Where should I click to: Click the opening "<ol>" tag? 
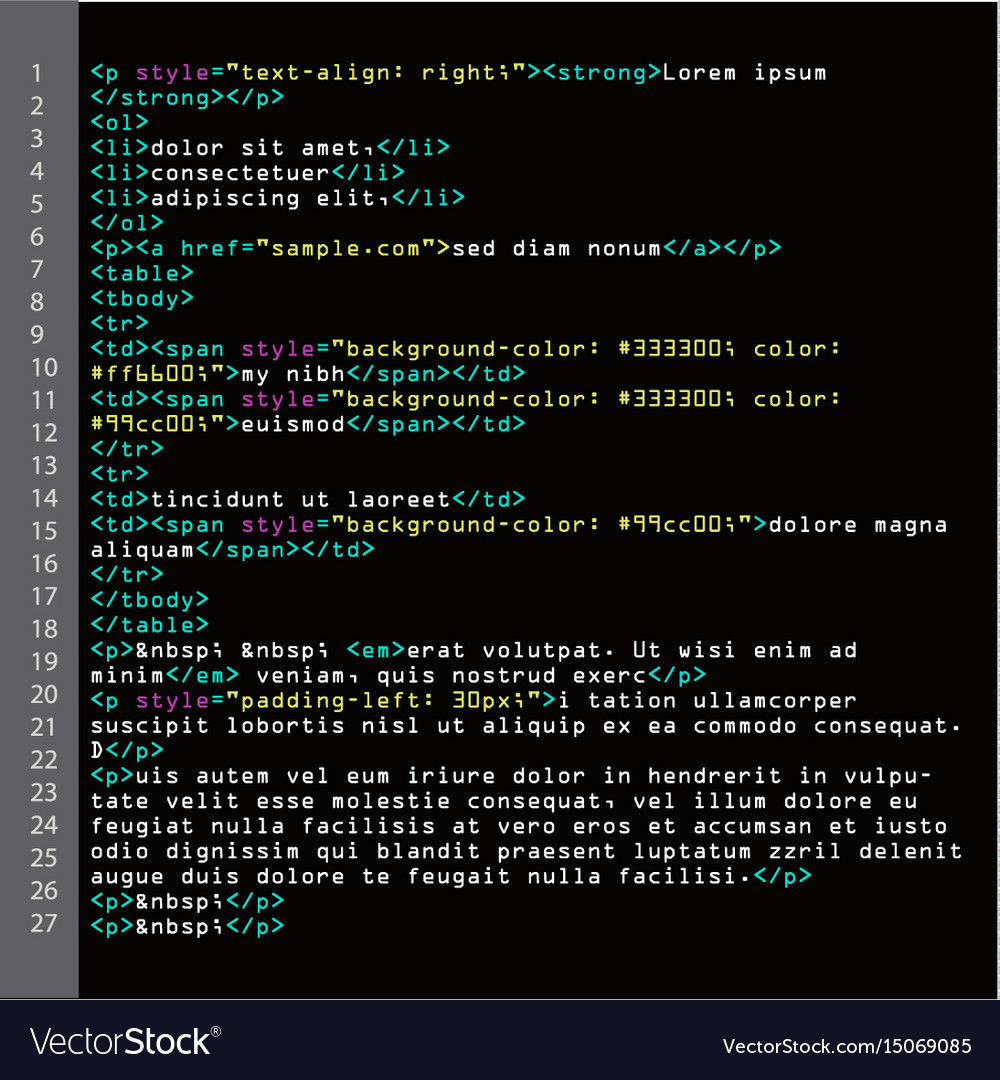pyautogui.click(x=120, y=123)
